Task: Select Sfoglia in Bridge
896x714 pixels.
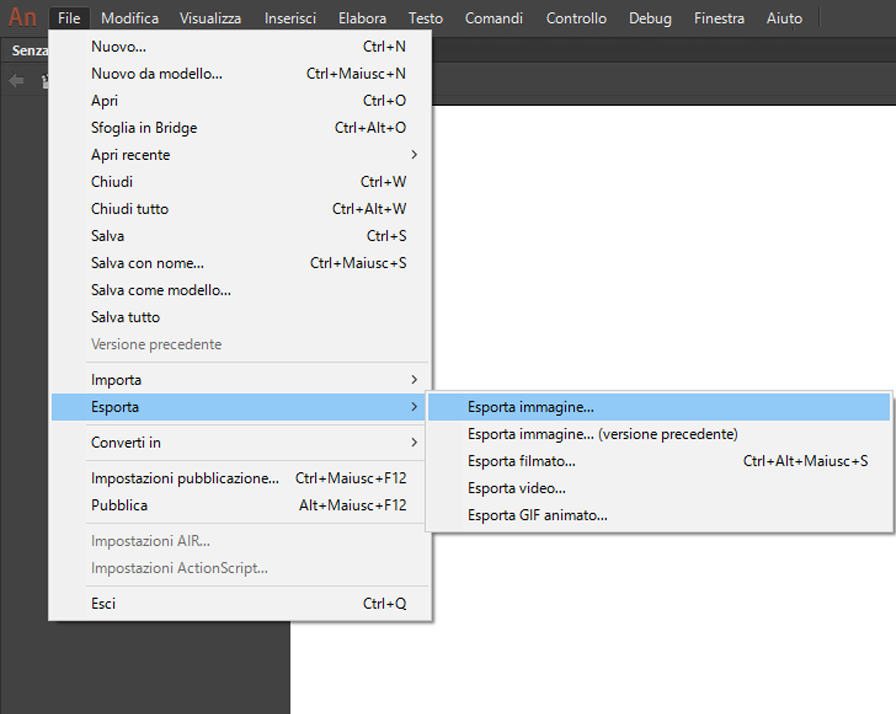Action: coord(144,128)
